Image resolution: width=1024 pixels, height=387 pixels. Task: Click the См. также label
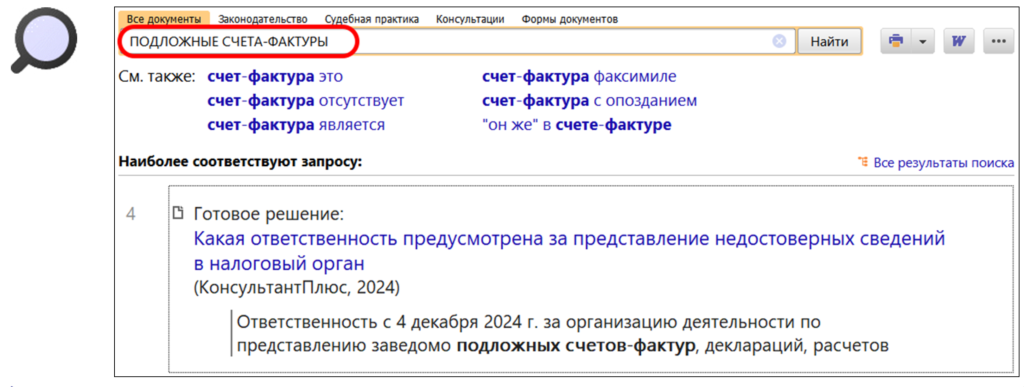point(157,77)
